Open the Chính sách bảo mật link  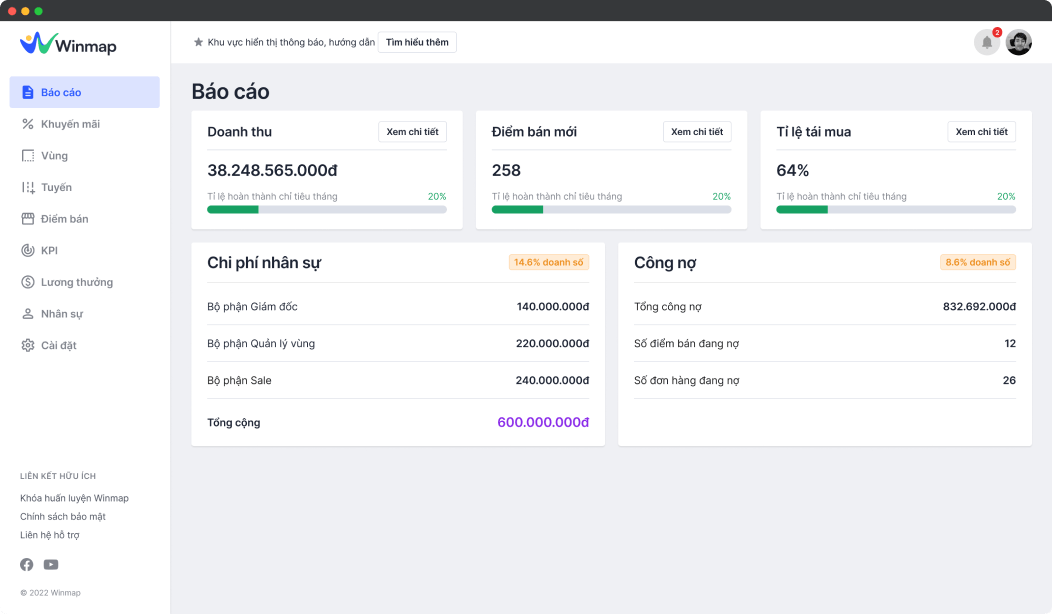[x=63, y=517]
